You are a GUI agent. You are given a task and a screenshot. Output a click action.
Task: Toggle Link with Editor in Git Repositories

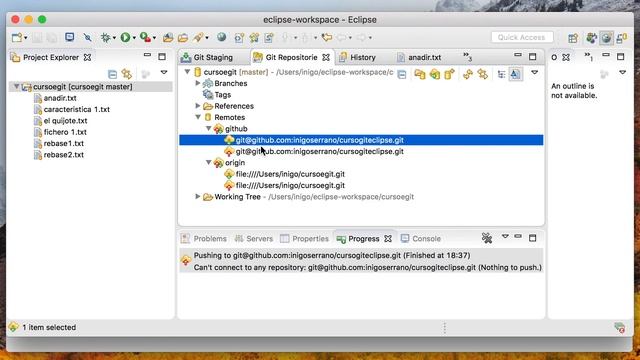482,74
